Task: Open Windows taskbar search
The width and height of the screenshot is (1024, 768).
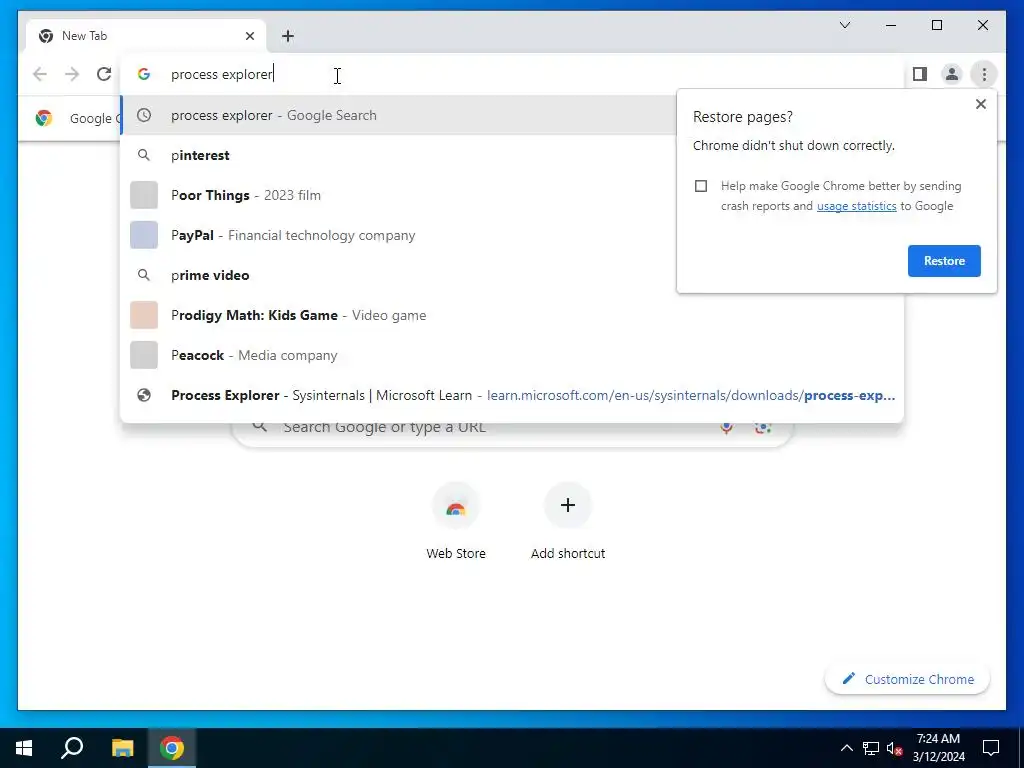Action: click(x=72, y=748)
